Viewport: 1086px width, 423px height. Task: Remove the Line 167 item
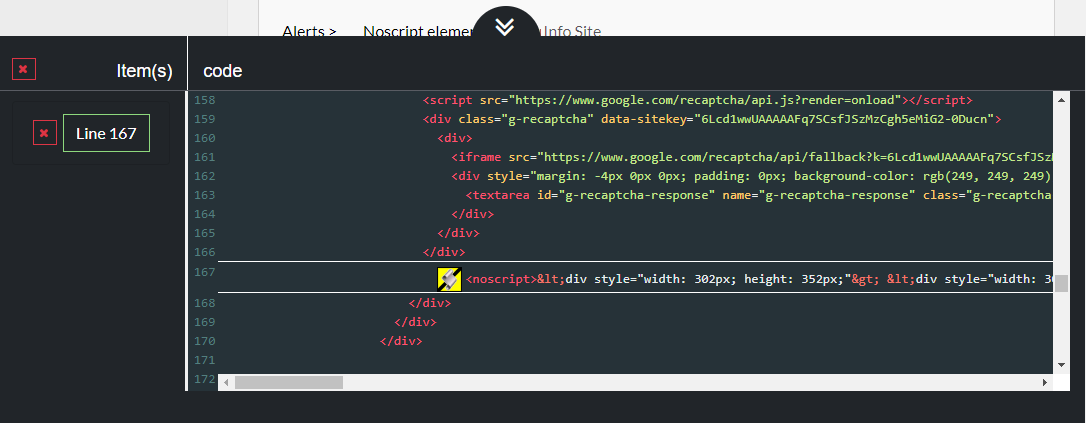click(44, 133)
